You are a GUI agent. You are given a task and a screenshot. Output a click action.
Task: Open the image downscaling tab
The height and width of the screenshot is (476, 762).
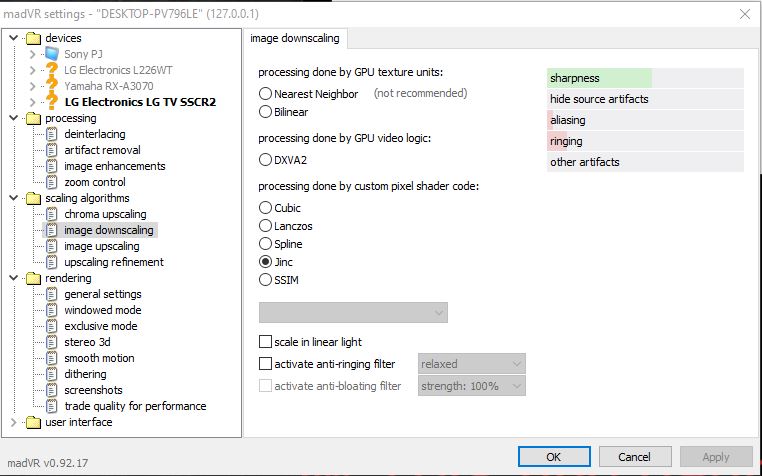(295, 38)
